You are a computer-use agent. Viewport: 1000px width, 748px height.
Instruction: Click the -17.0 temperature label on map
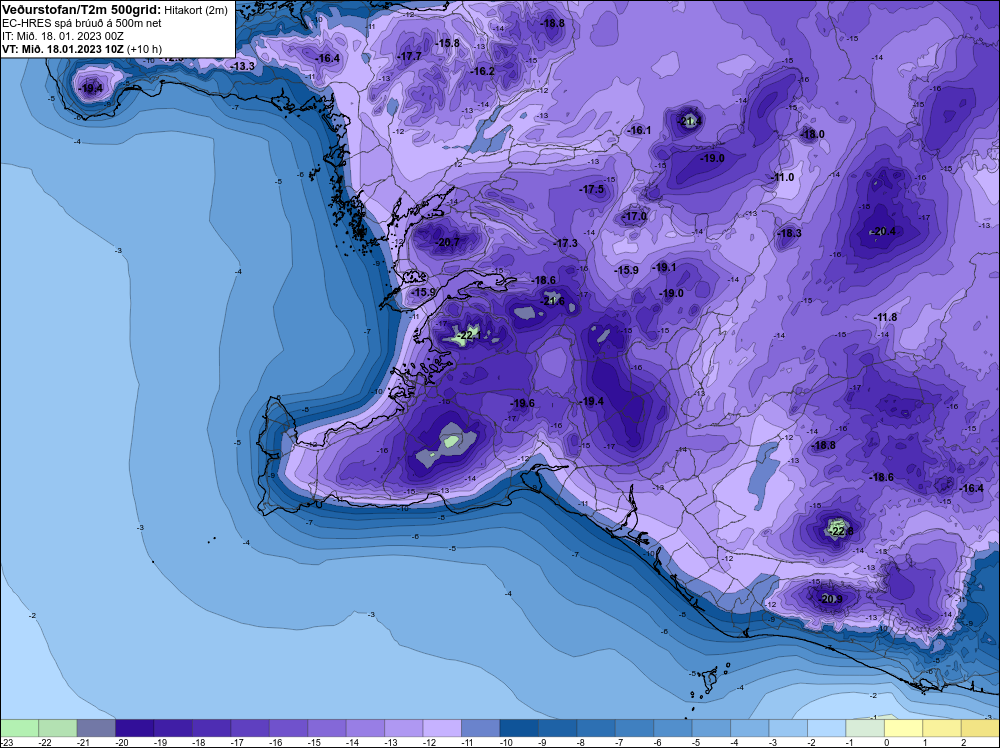click(635, 217)
